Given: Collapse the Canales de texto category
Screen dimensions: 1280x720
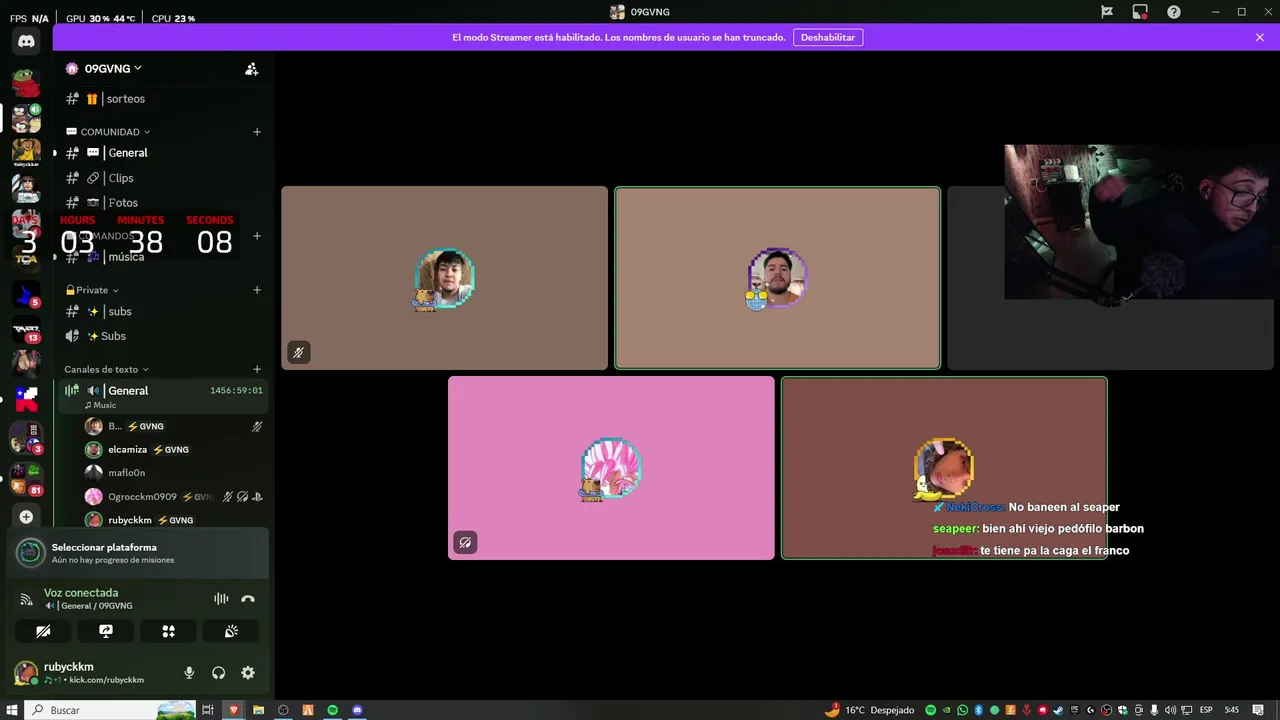Looking at the screenshot, I should 106,369.
